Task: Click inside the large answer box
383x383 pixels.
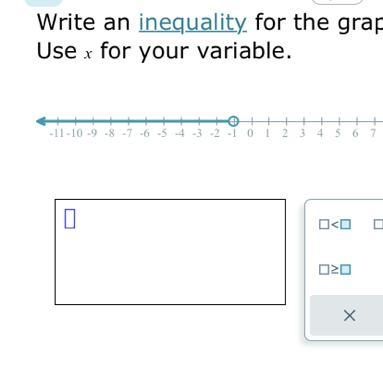Action: coord(170,252)
